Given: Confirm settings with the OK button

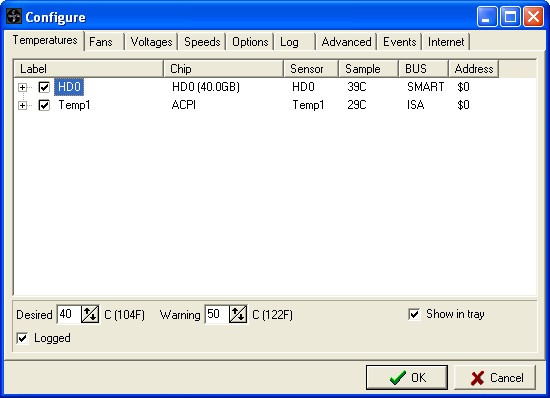Looking at the screenshot, I should (407, 378).
